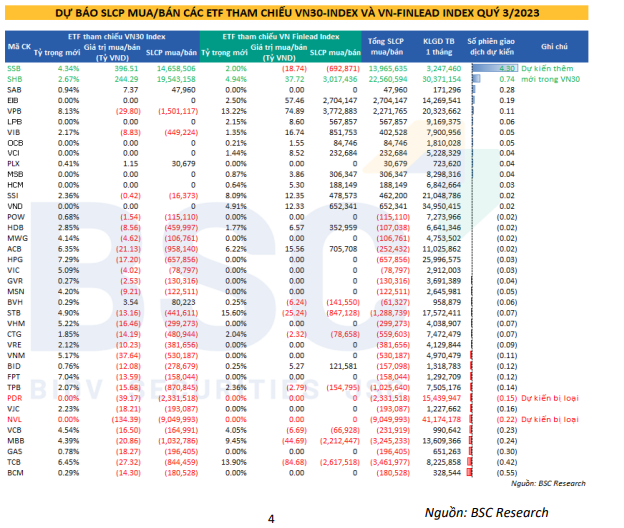Select the SHB ticker cell
Image resolution: width=624 pixels, height=528 pixels.
(x=14, y=79)
